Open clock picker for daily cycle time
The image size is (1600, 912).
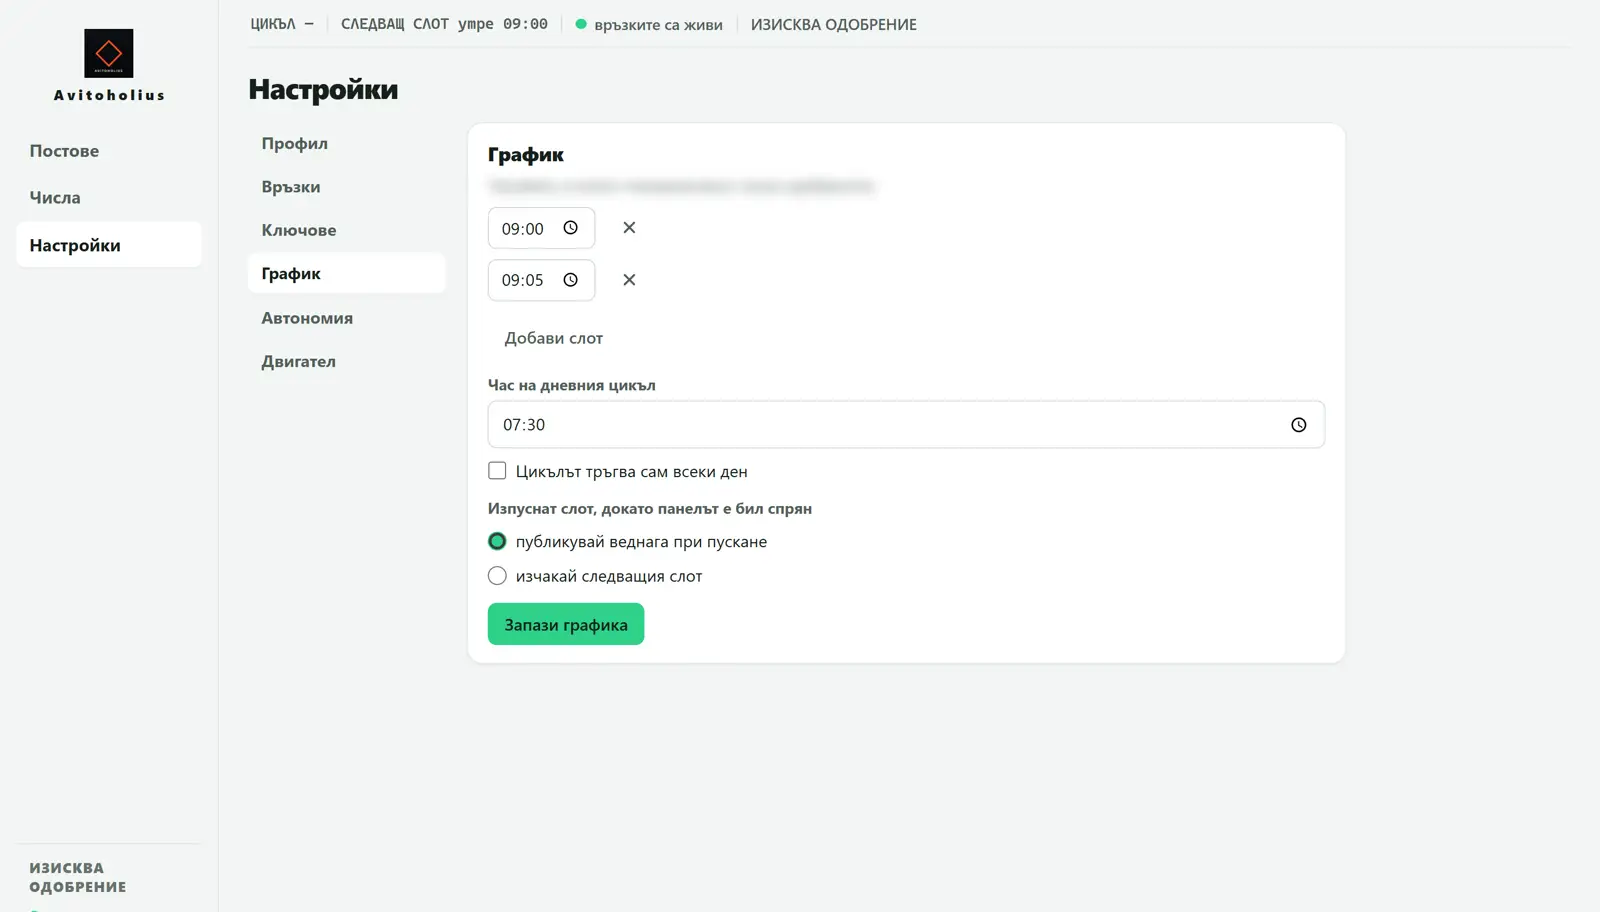(x=1298, y=425)
